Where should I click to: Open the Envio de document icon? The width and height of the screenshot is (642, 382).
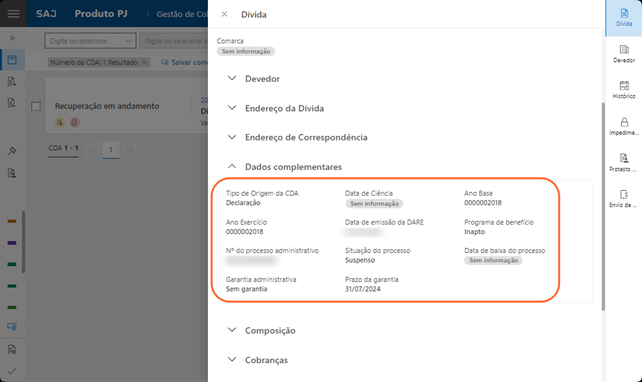click(x=624, y=199)
